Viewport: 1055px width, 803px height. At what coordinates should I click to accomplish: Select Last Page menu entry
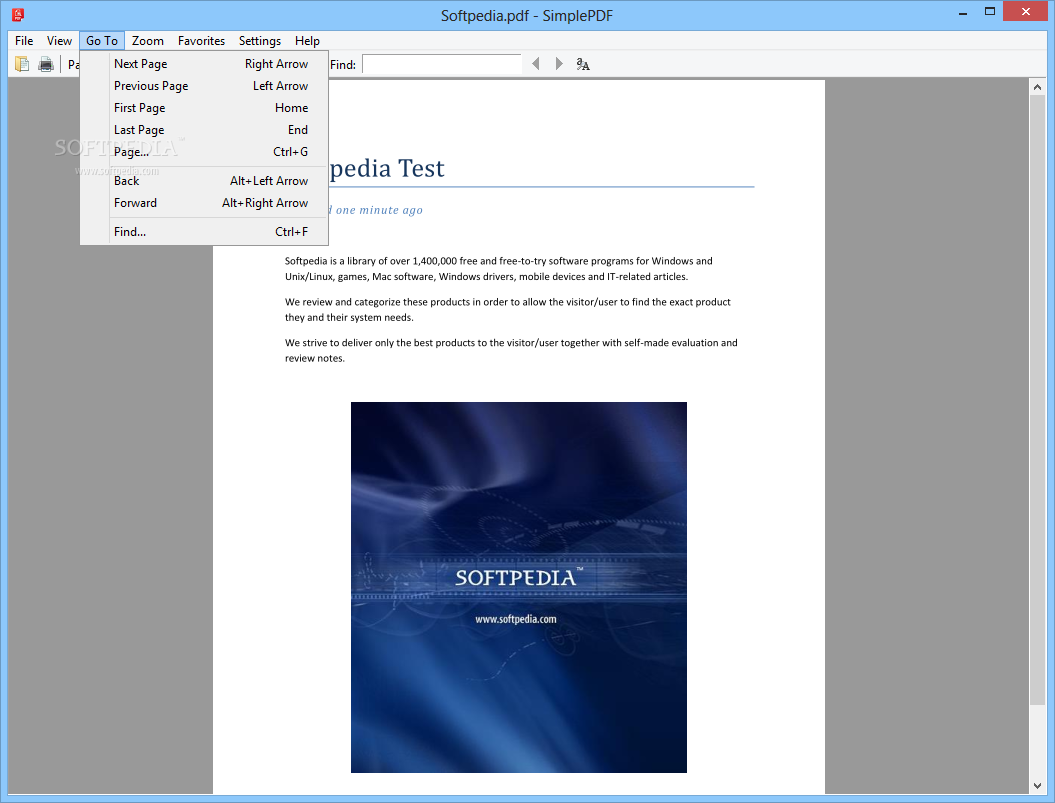click(204, 130)
